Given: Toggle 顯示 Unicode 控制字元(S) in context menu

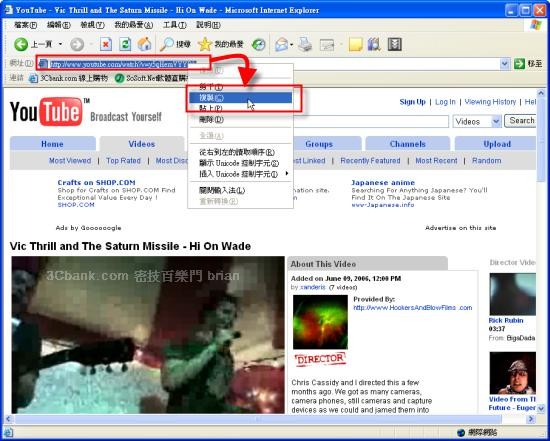Looking at the screenshot, I should pyautogui.click(x=240, y=163).
